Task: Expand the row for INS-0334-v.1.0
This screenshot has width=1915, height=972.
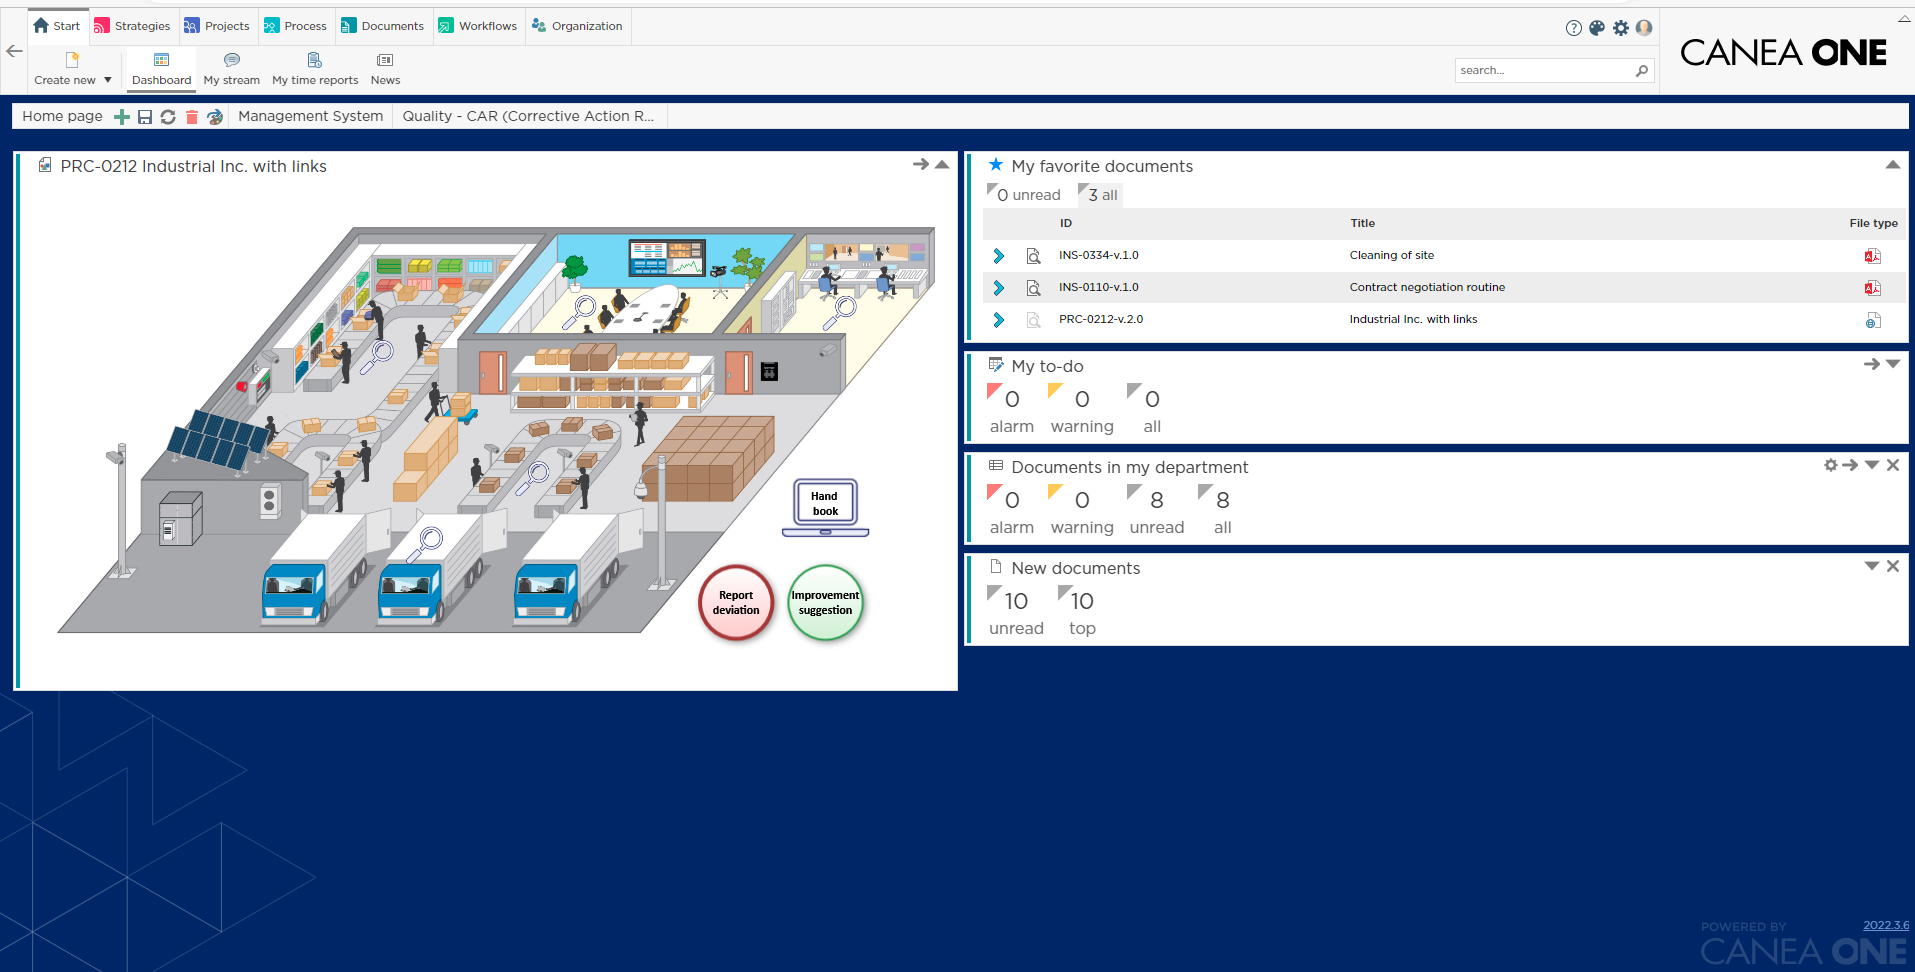Action: 998,255
